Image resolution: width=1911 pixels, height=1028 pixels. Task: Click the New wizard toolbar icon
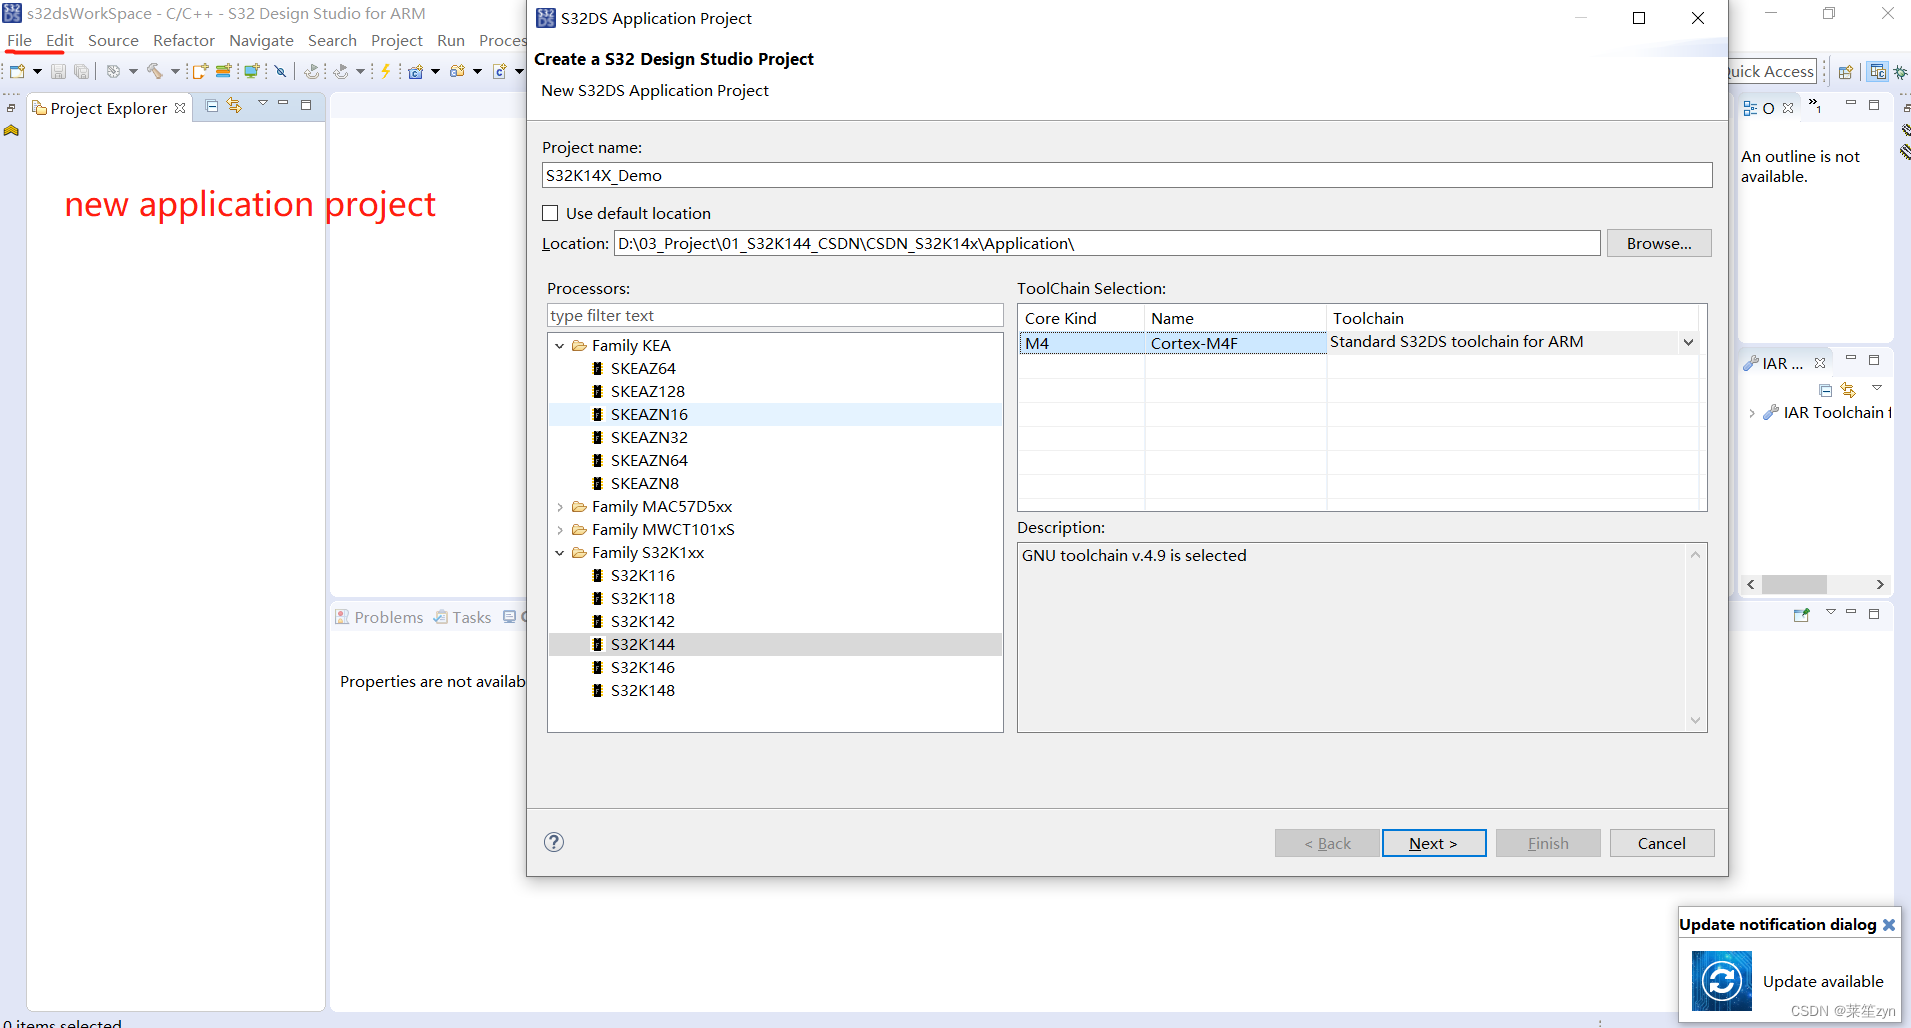(x=17, y=71)
